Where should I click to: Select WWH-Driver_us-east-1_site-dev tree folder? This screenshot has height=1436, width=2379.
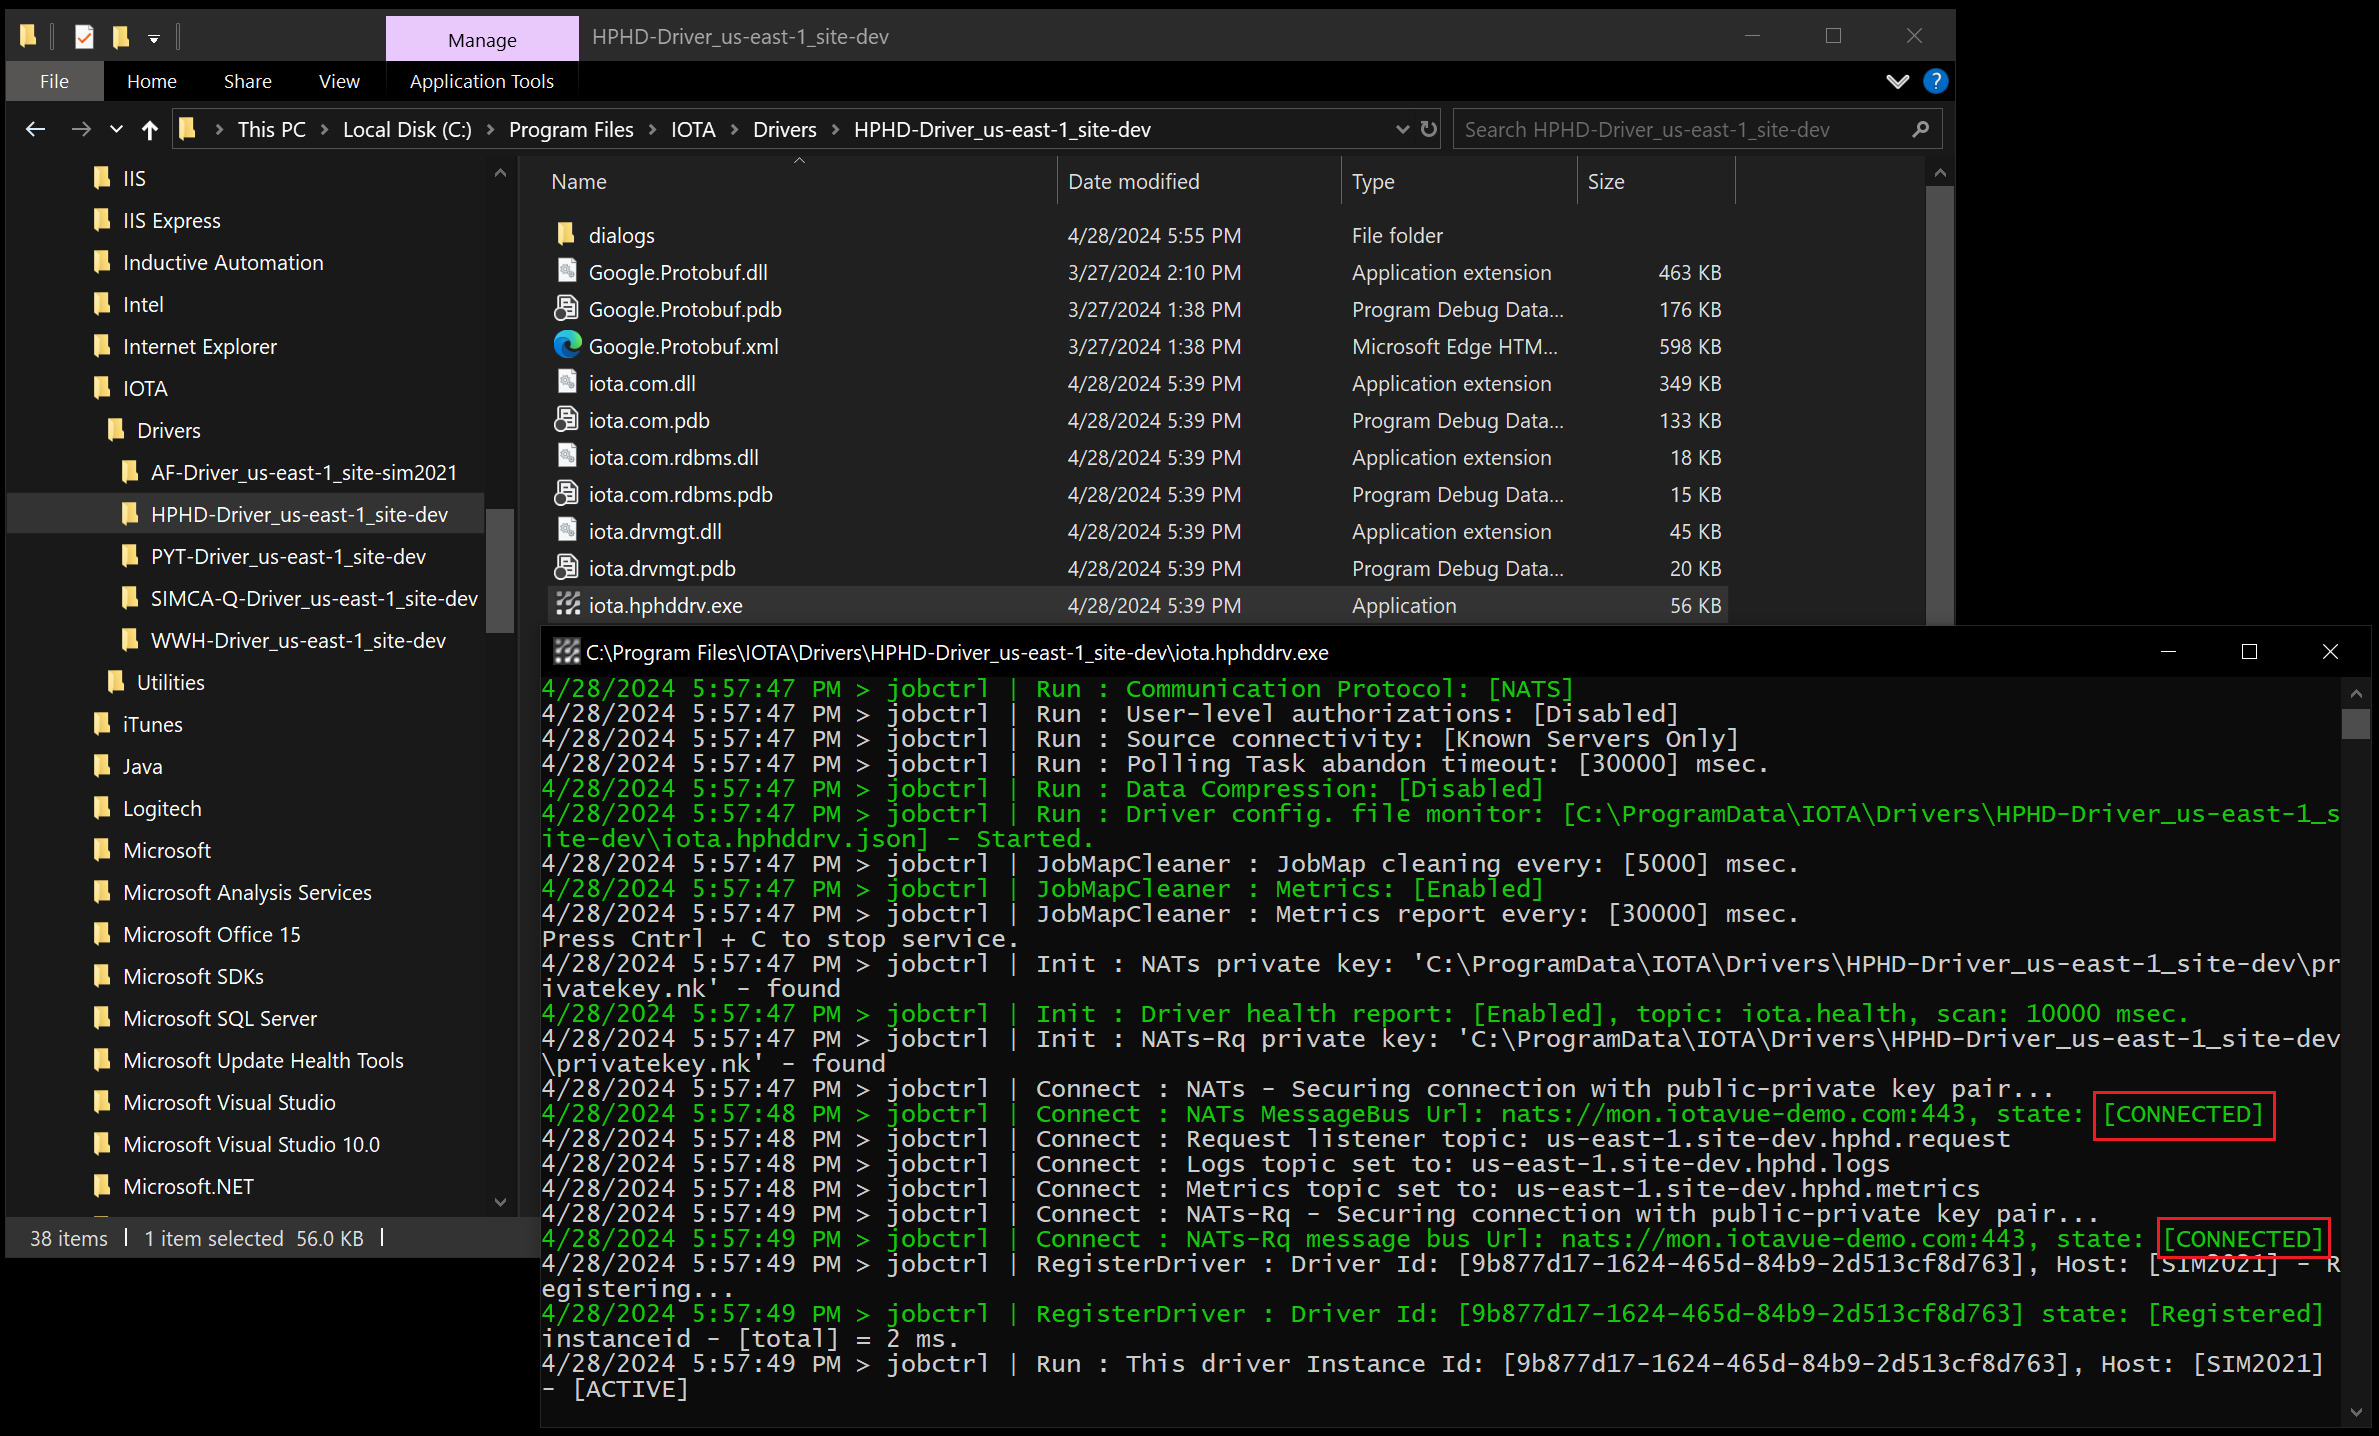pyautogui.click(x=298, y=641)
